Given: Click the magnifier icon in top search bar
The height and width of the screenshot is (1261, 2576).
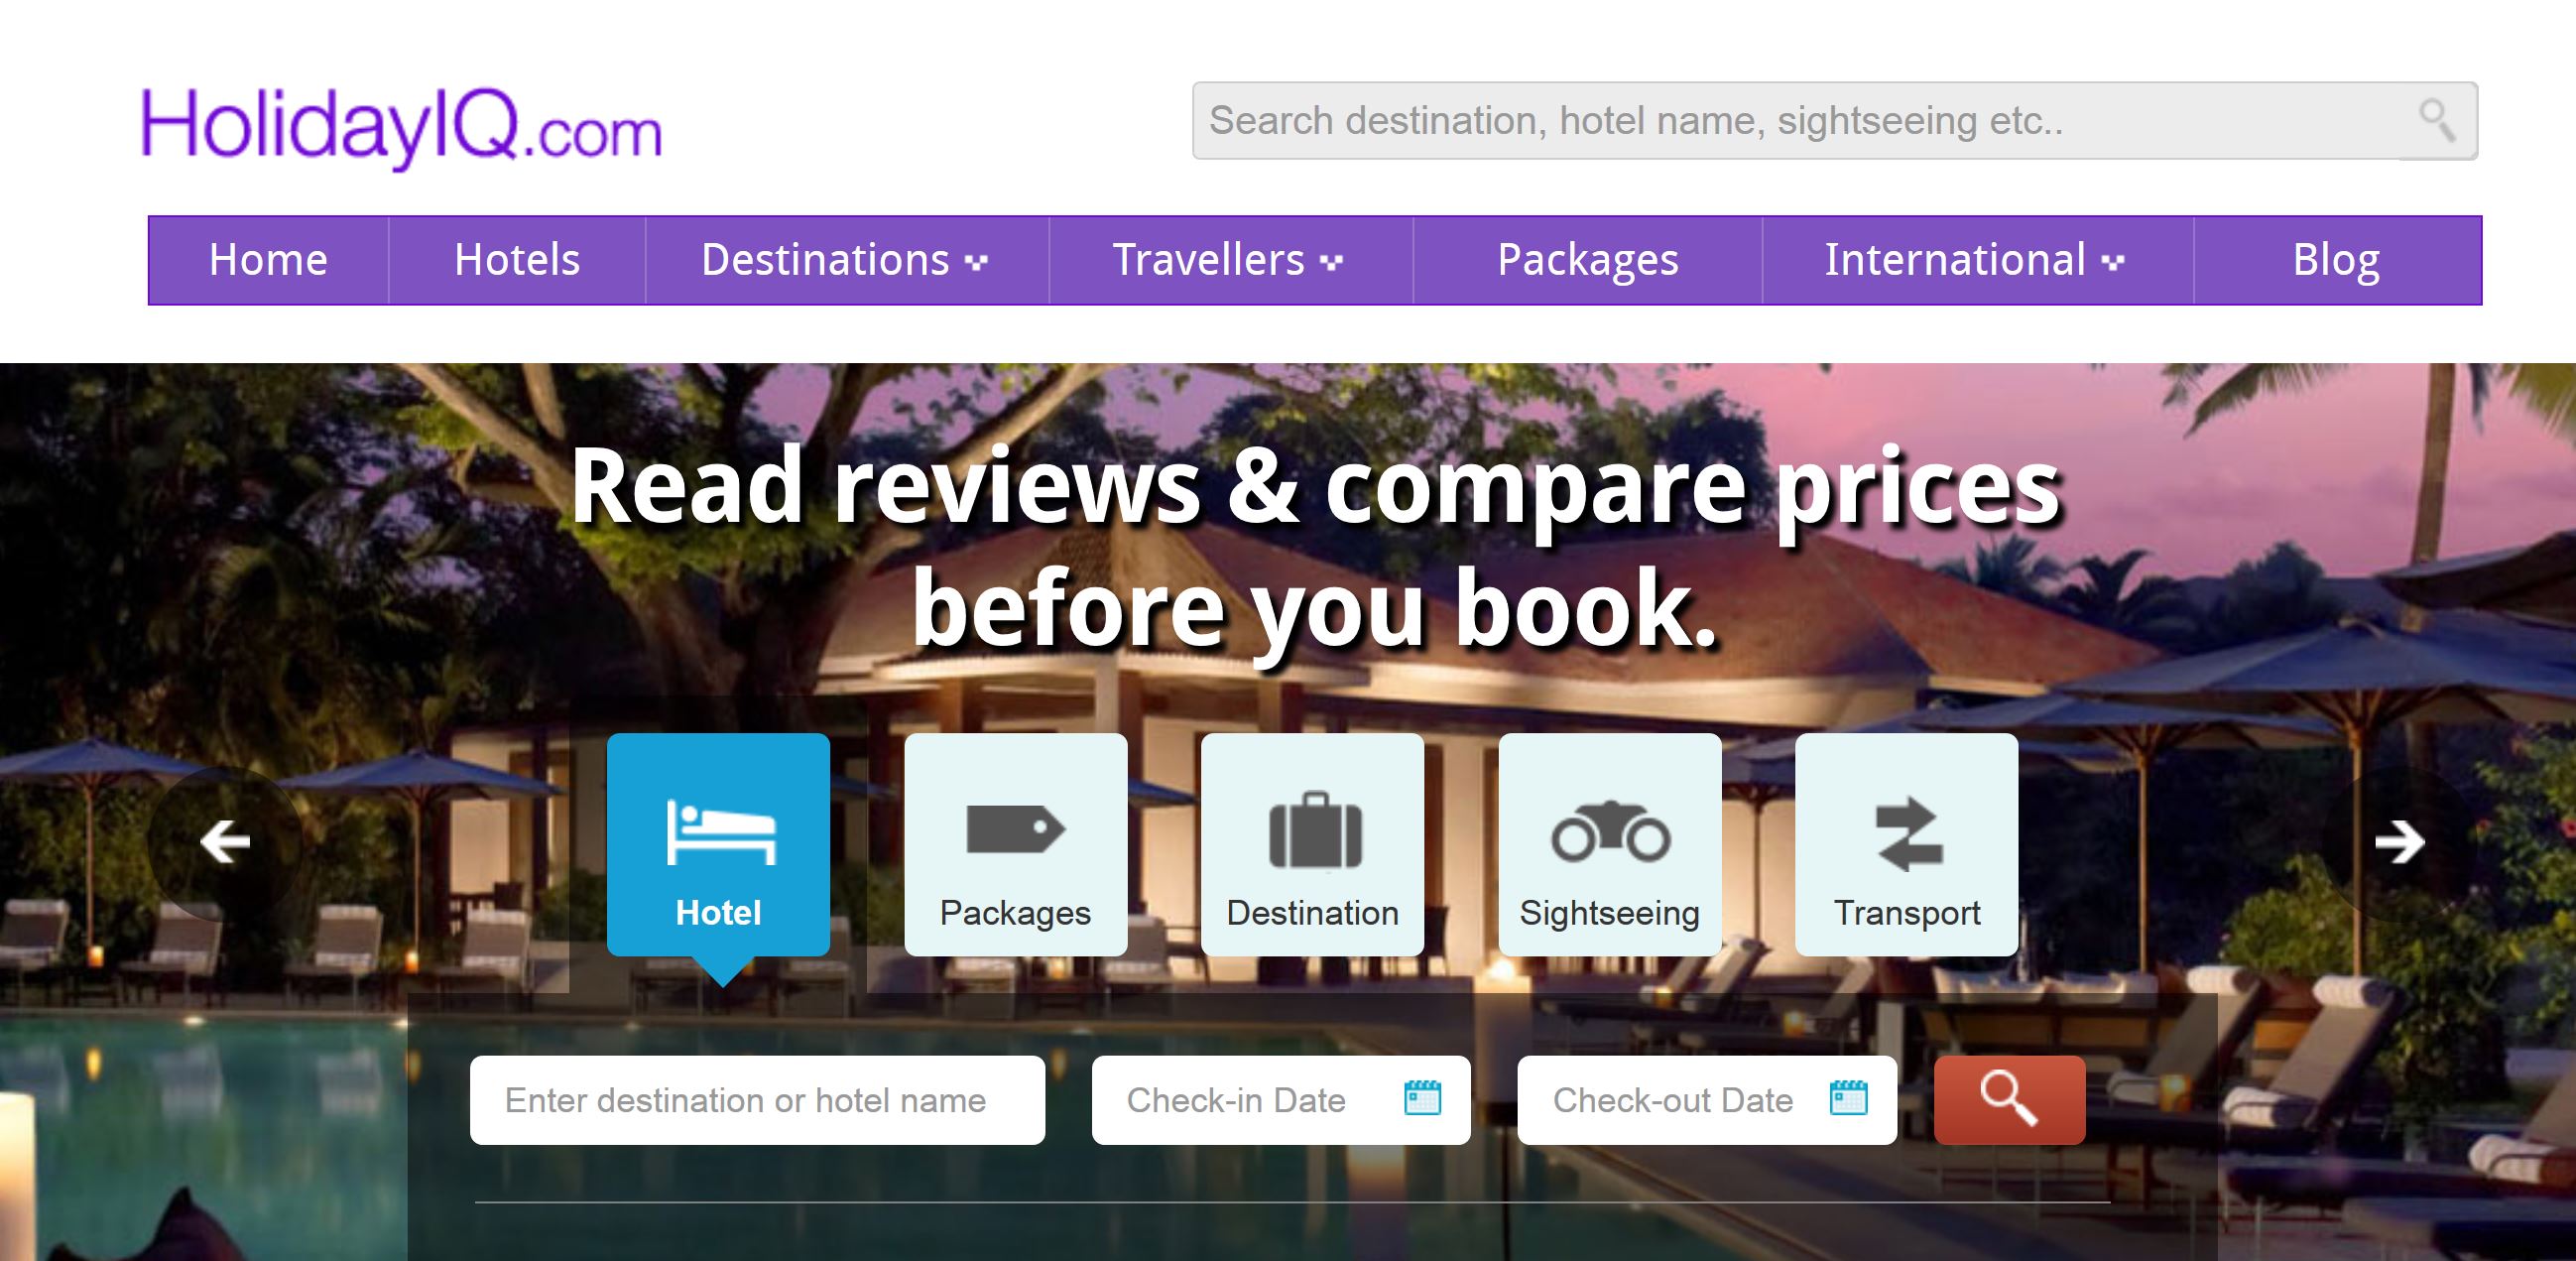Looking at the screenshot, I should (2437, 121).
